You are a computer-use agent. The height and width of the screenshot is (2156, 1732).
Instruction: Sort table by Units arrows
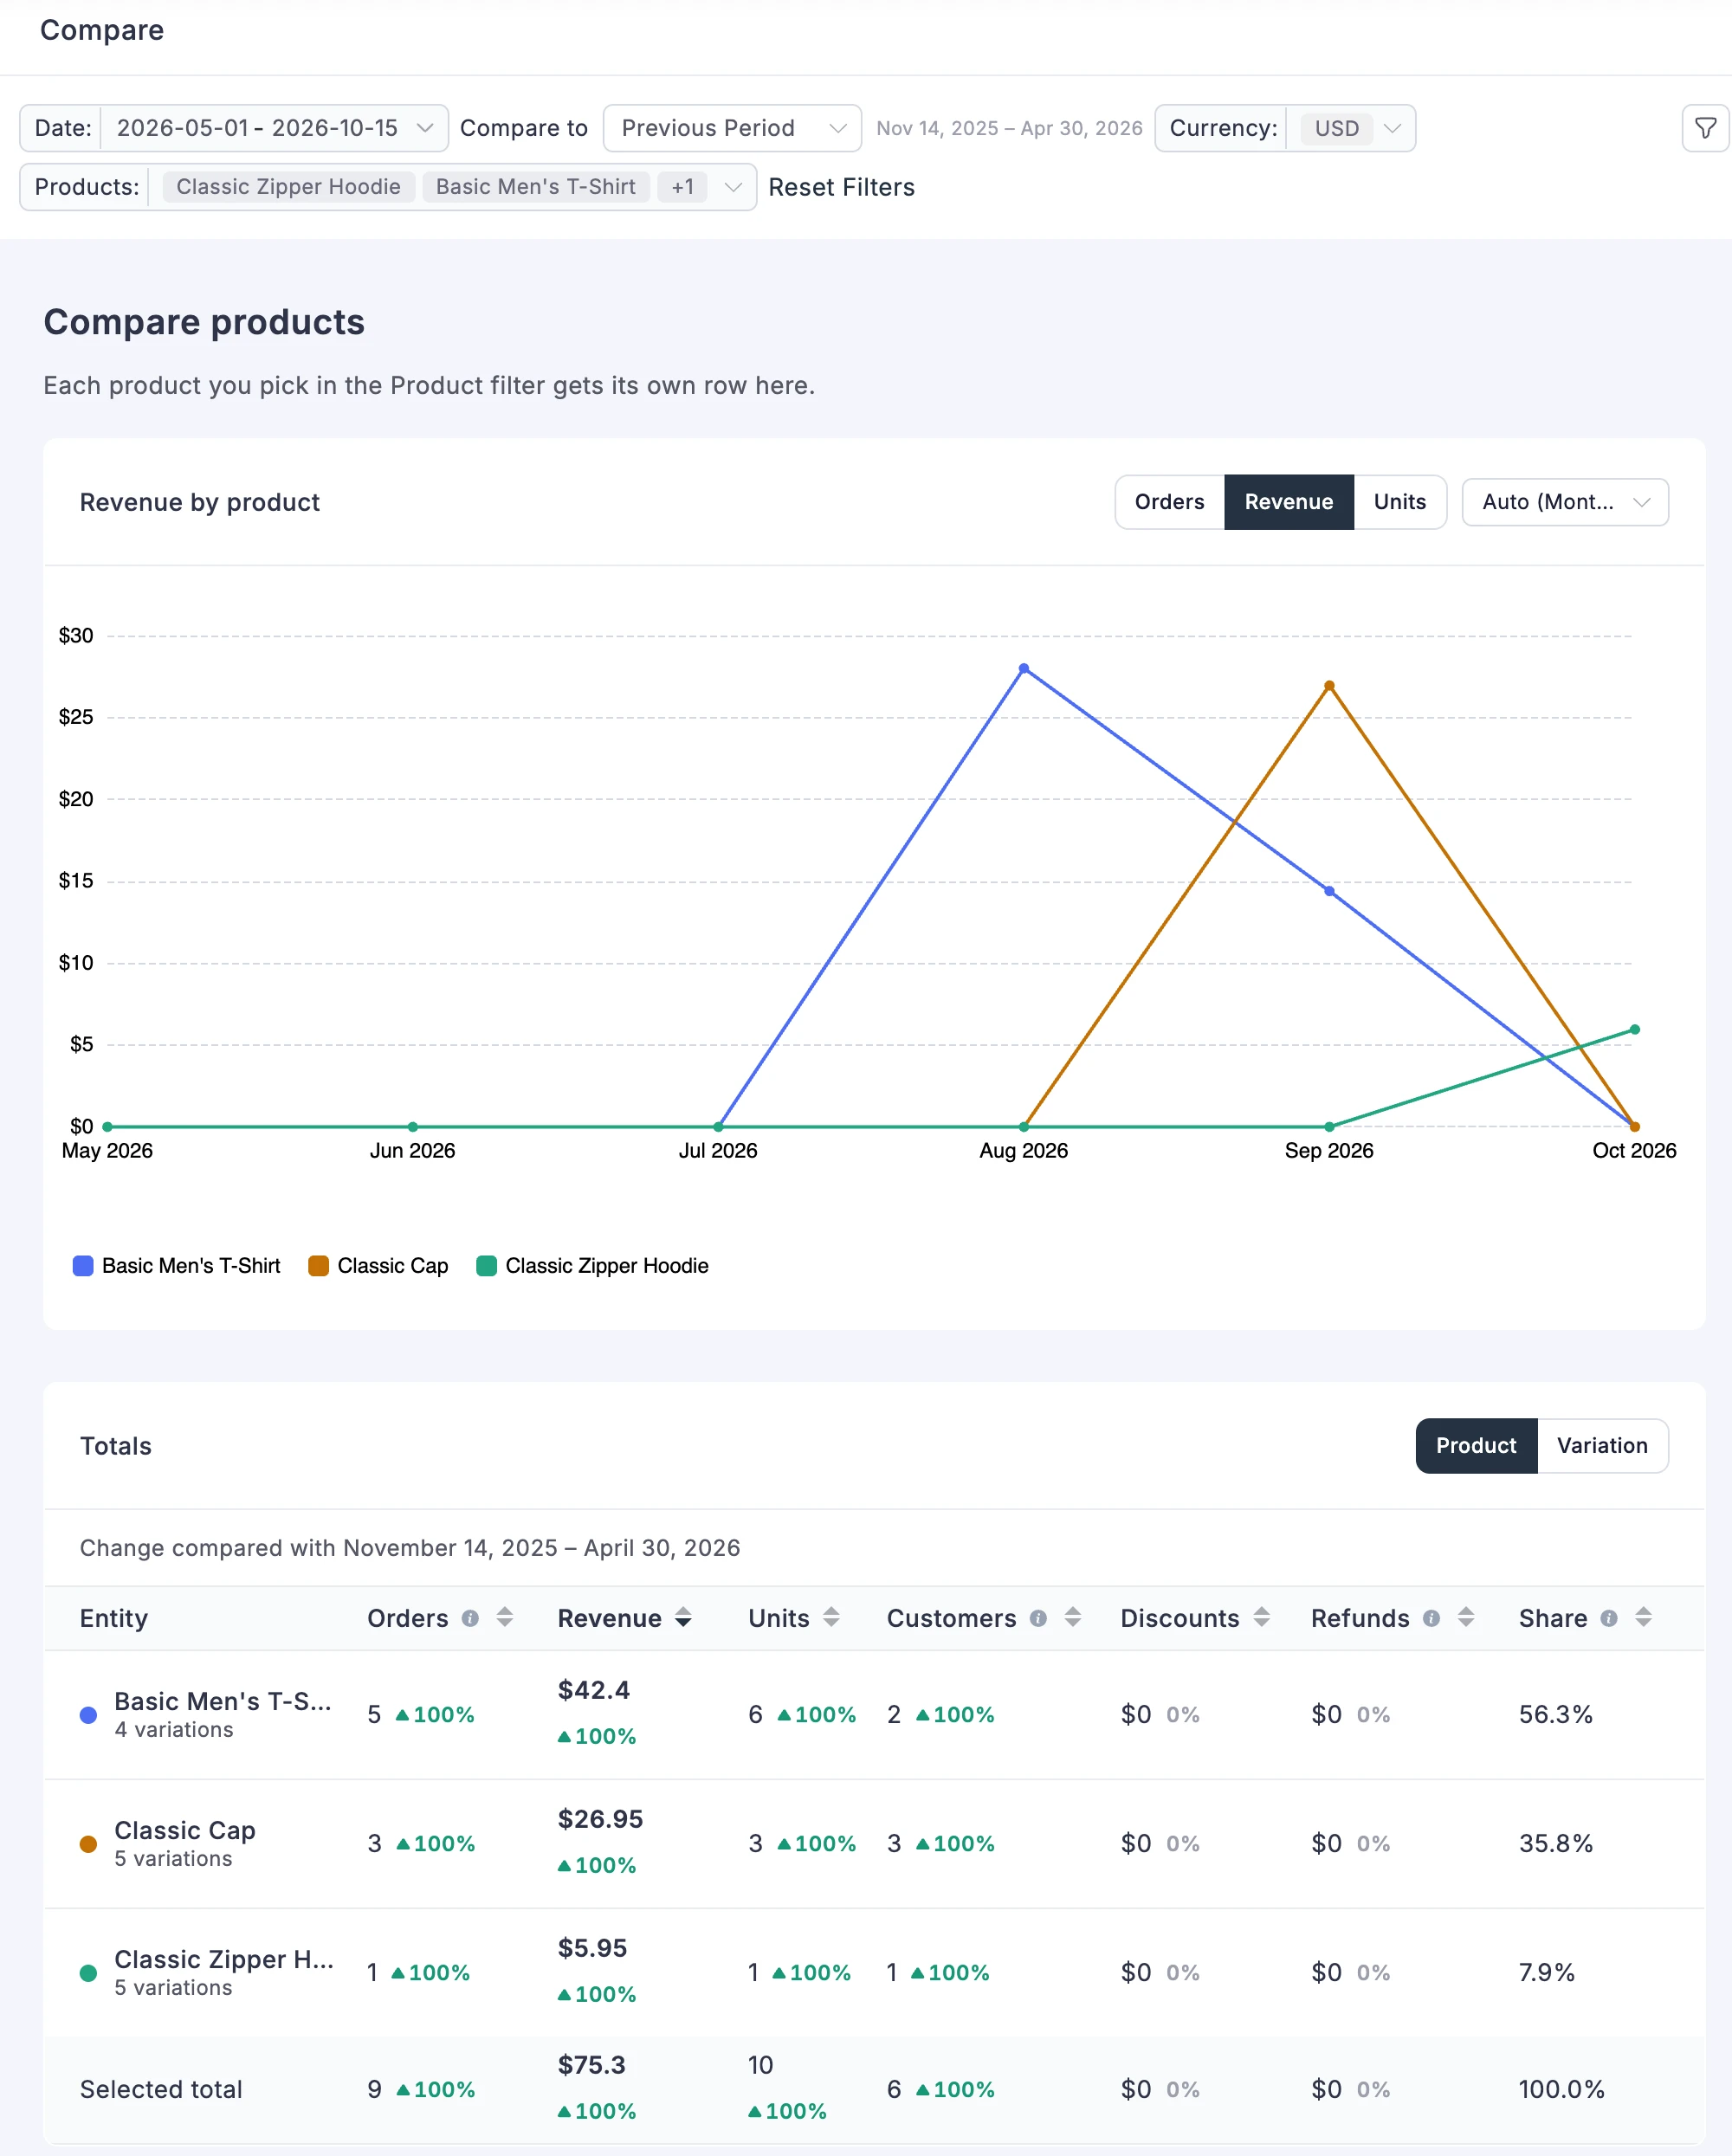[831, 1617]
